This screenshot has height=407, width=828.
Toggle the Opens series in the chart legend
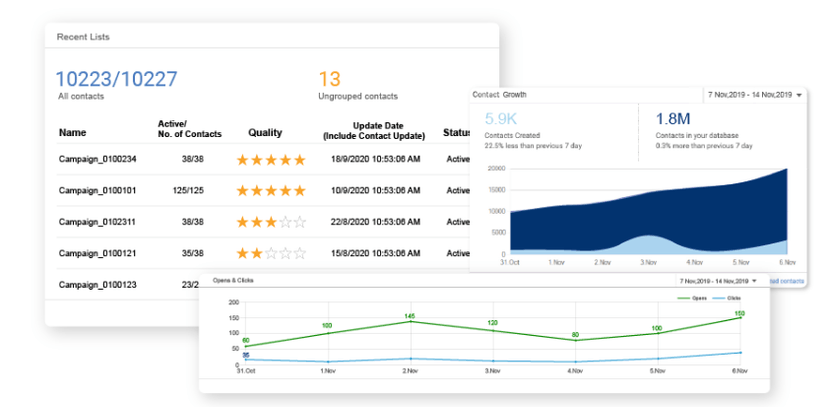click(x=692, y=298)
